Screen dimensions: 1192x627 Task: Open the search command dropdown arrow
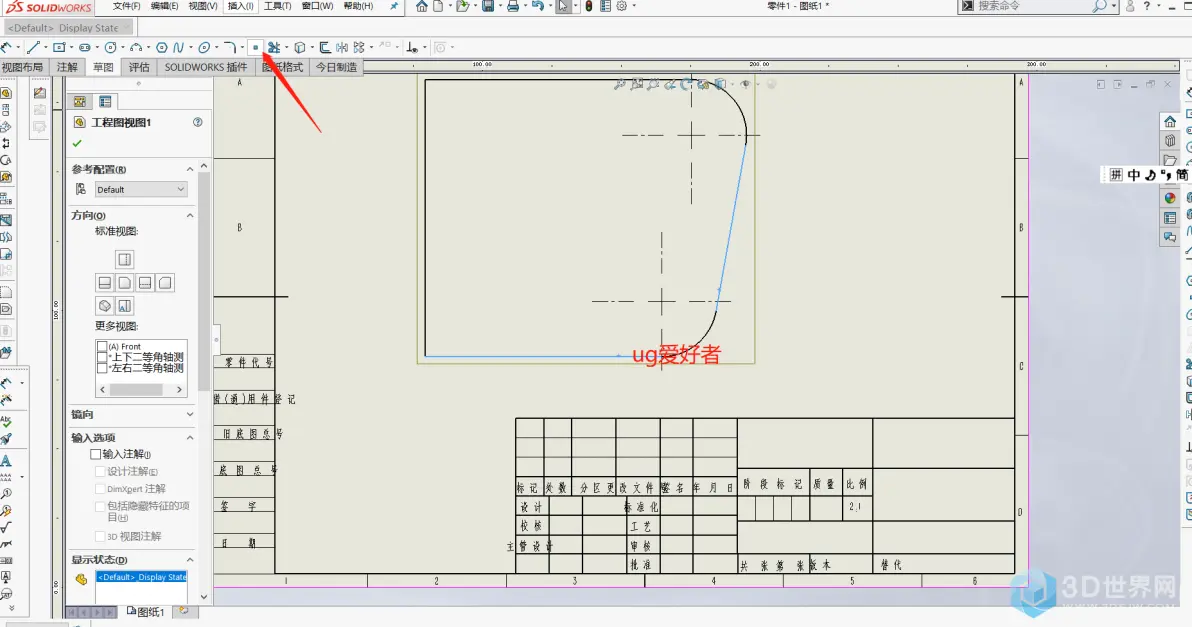[x=1114, y=6]
